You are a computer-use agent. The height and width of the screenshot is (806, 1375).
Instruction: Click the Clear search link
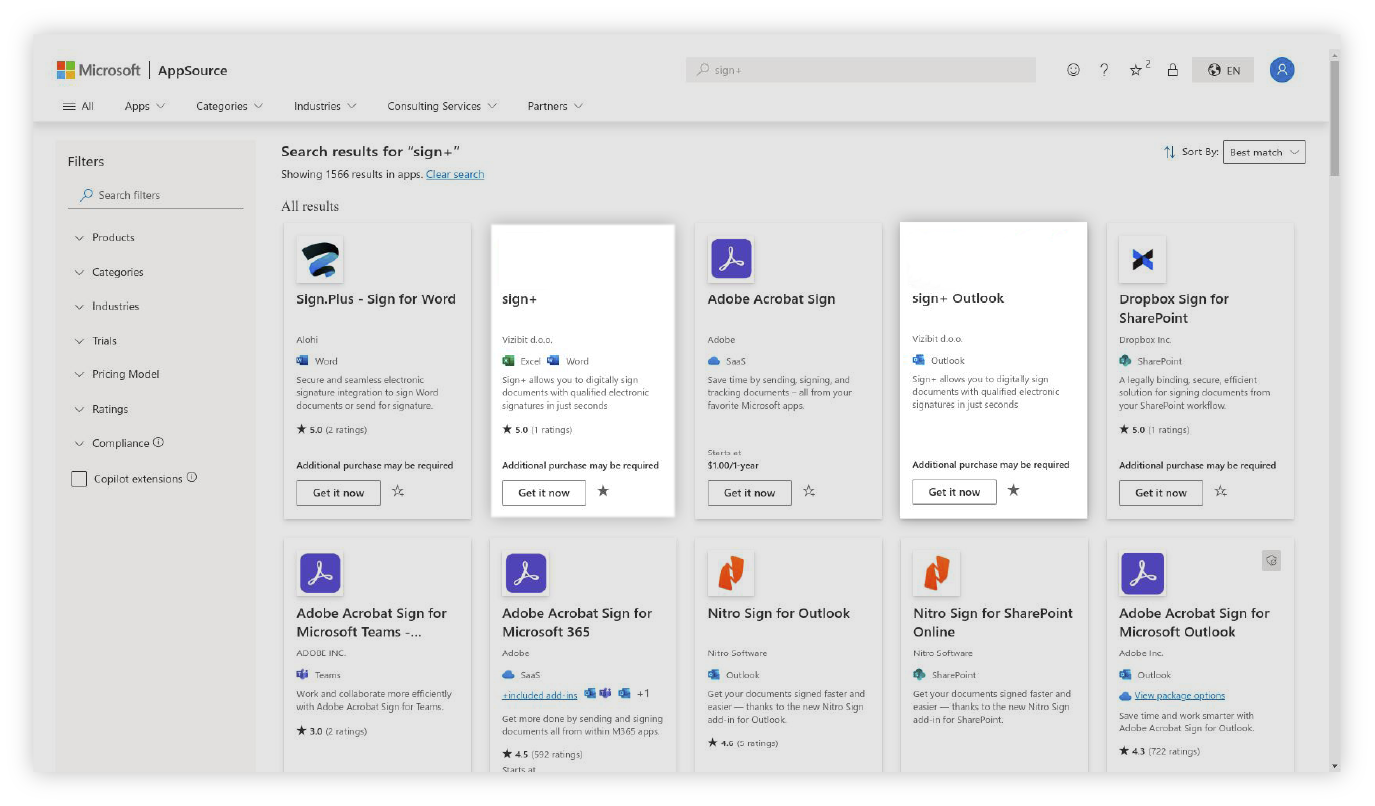[x=455, y=175]
